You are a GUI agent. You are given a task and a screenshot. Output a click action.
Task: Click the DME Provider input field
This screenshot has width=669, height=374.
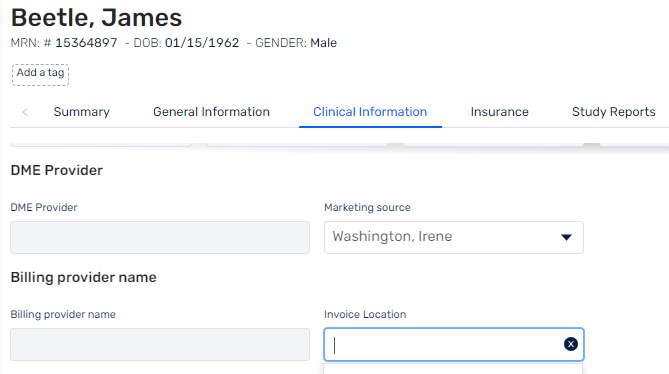click(160, 238)
